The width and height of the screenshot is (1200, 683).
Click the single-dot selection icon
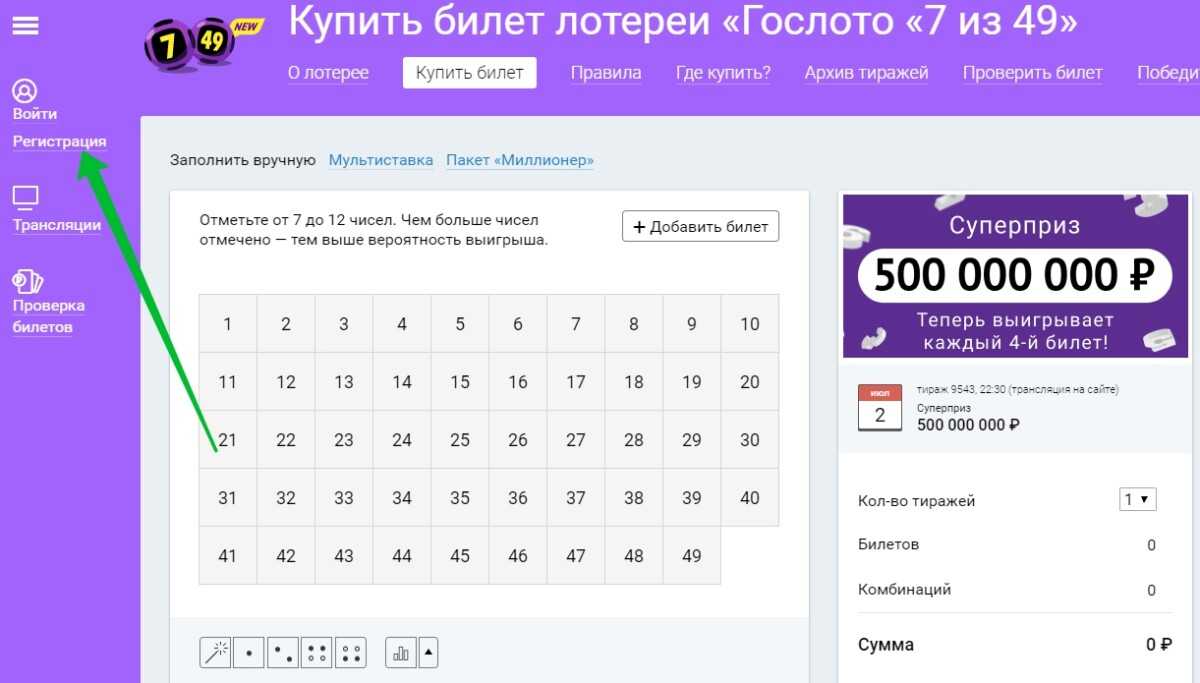[x=249, y=653]
